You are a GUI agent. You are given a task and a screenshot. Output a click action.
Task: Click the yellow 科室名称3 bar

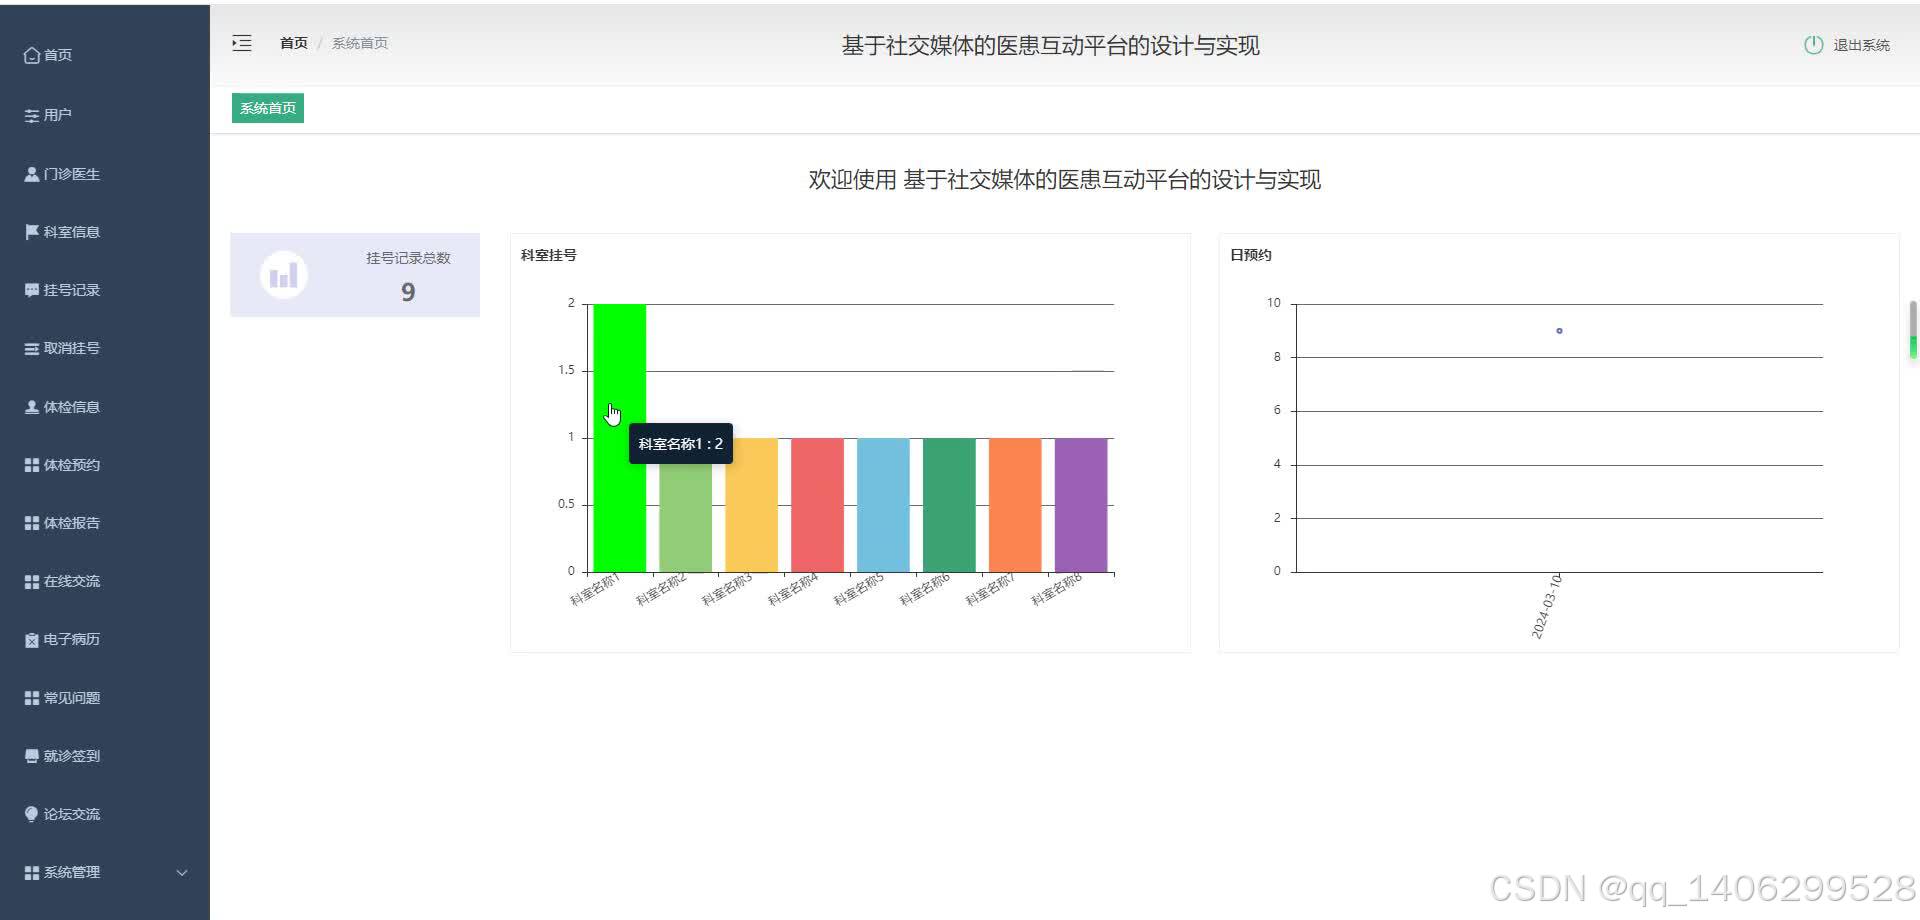(751, 505)
